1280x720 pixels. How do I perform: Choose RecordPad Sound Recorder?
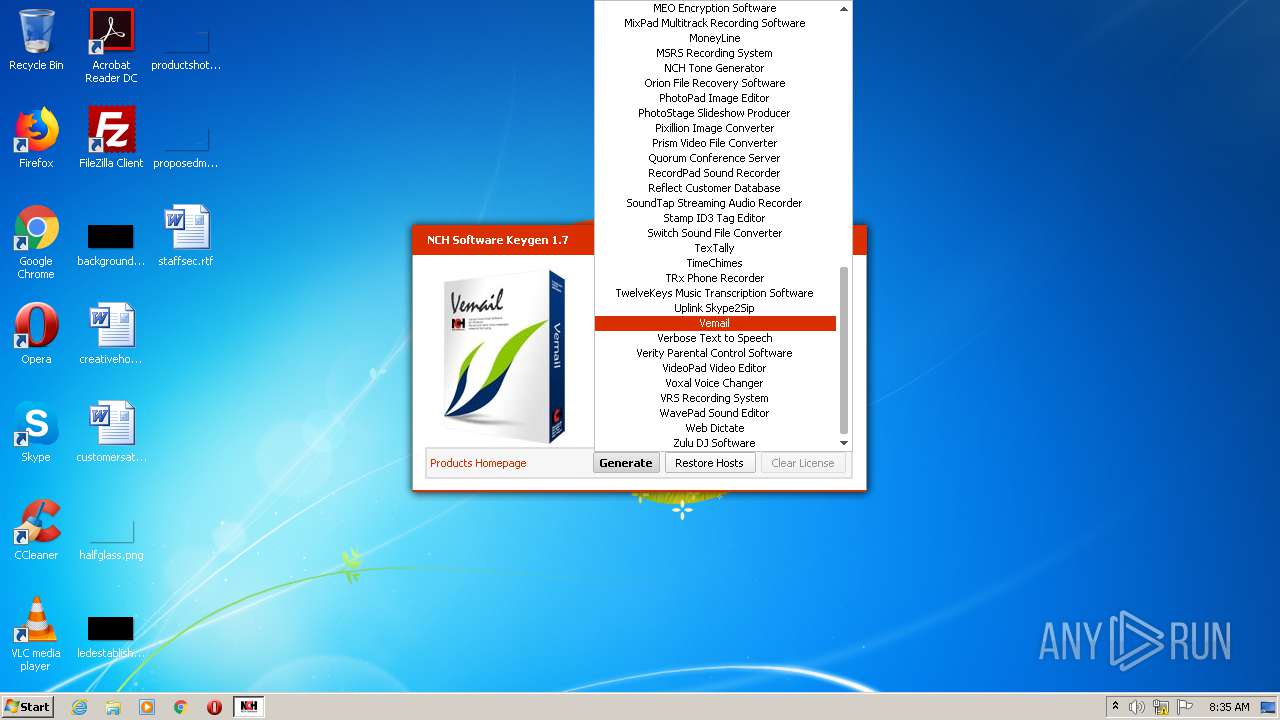[715, 173]
